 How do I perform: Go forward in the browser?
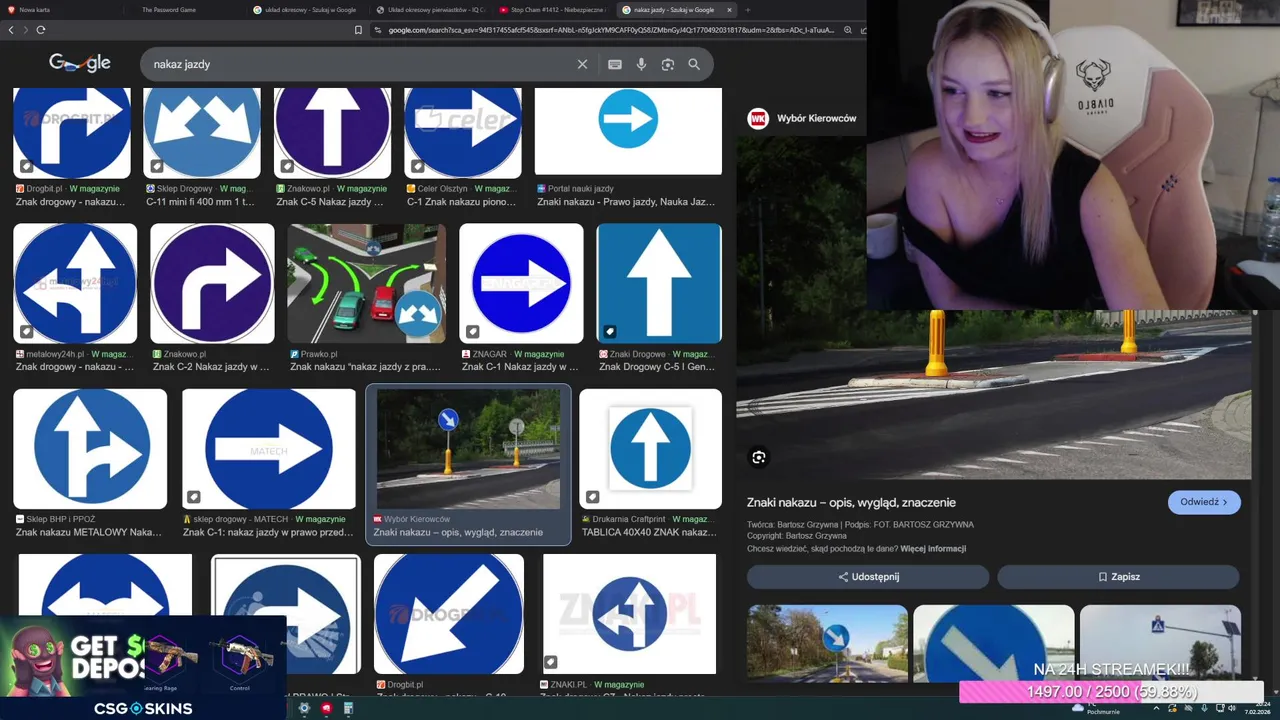(25, 30)
